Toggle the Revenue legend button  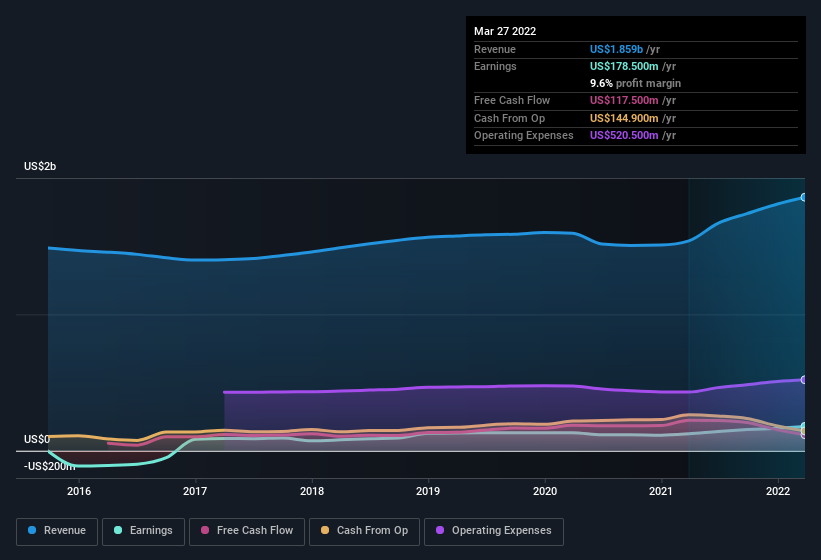click(x=57, y=531)
